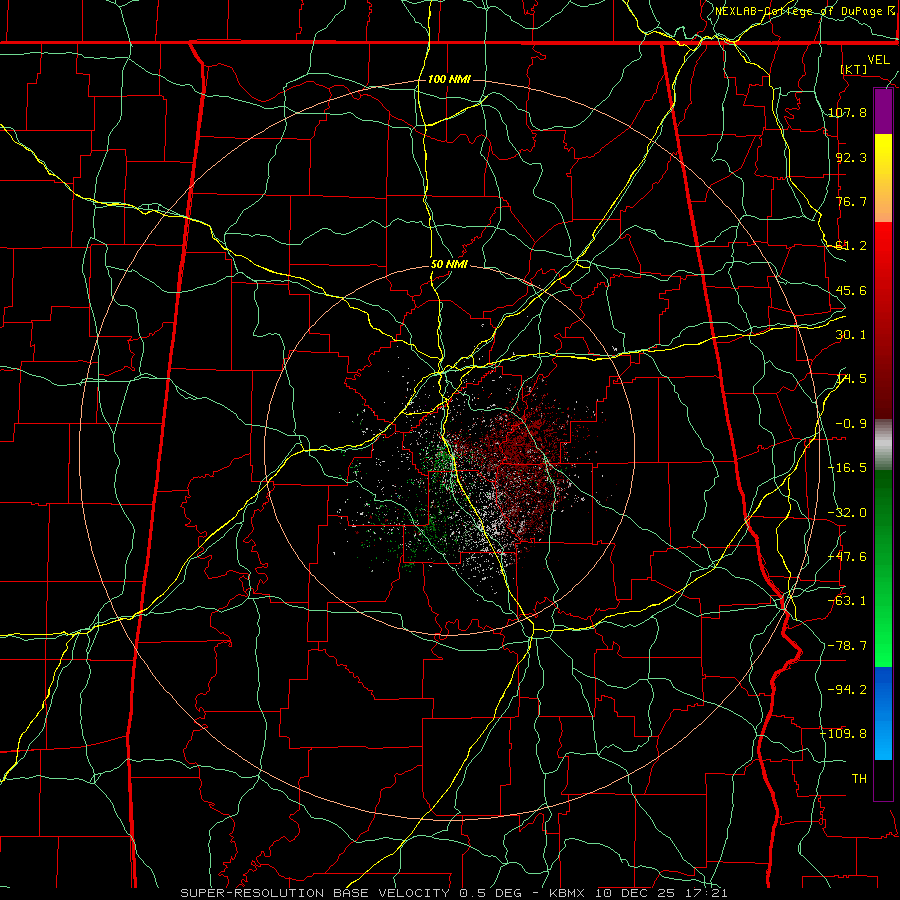The image size is (900, 900).
Task: Click the VEL legend title
Action: (878, 60)
